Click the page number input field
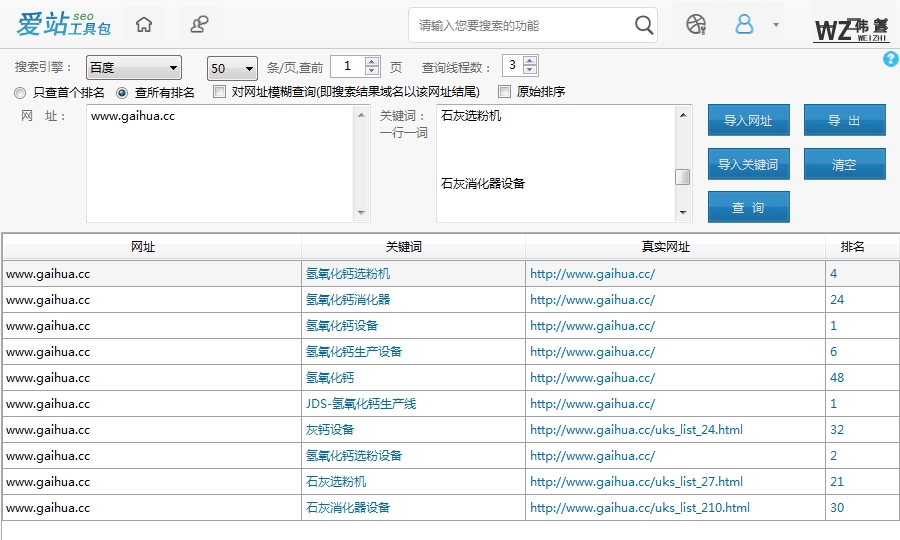The width and height of the screenshot is (900, 540). tap(348, 67)
